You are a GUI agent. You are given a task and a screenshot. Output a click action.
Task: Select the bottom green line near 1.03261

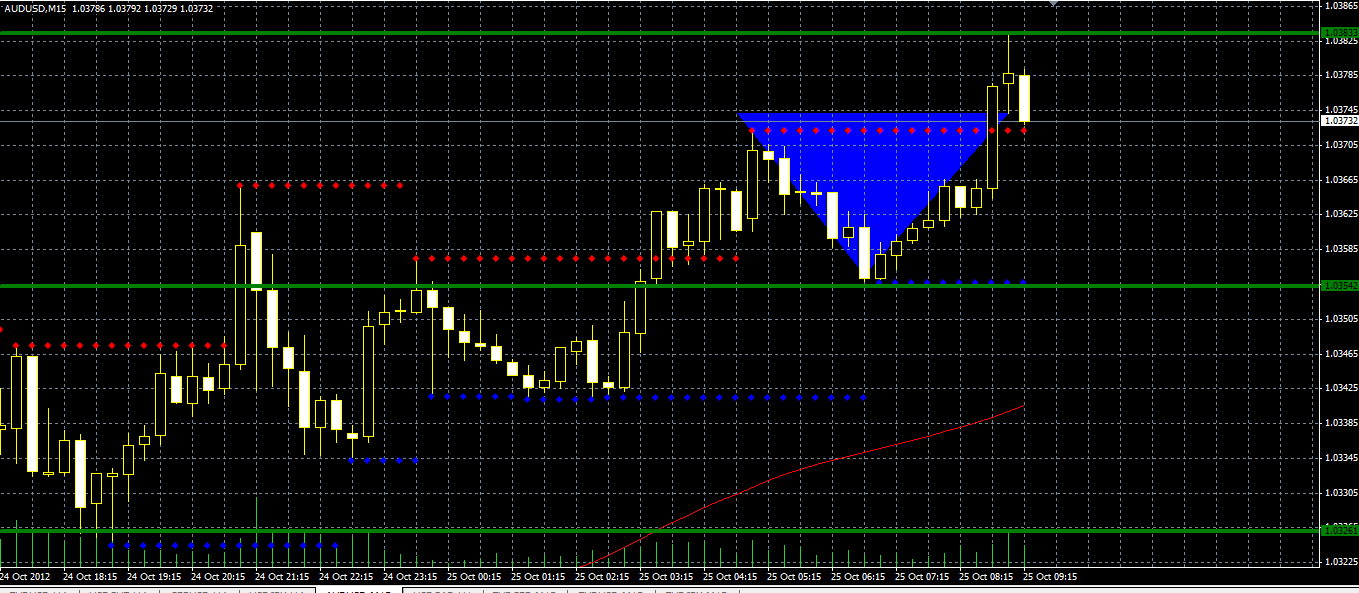pyautogui.click(x=660, y=530)
